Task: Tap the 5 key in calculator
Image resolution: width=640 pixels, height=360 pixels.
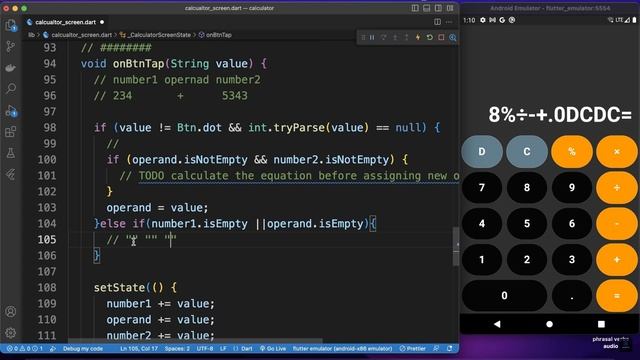Action: (527, 223)
